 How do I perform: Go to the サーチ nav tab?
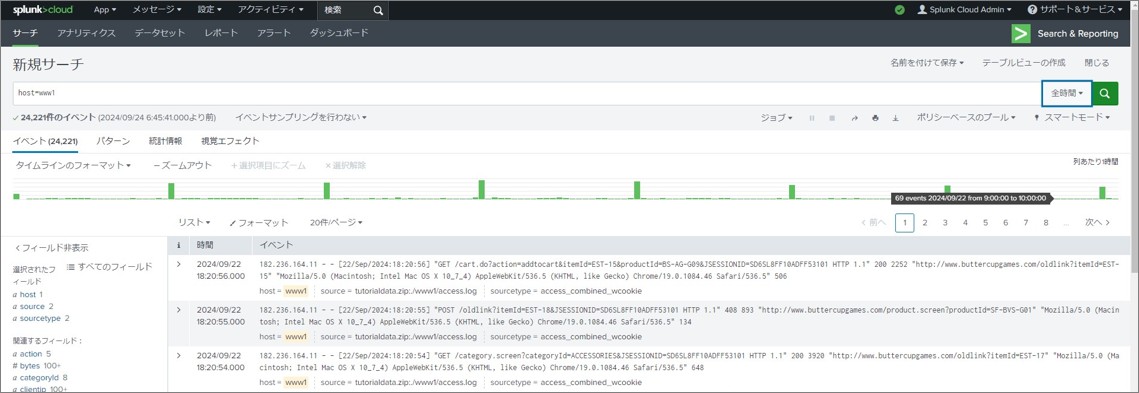tap(25, 33)
